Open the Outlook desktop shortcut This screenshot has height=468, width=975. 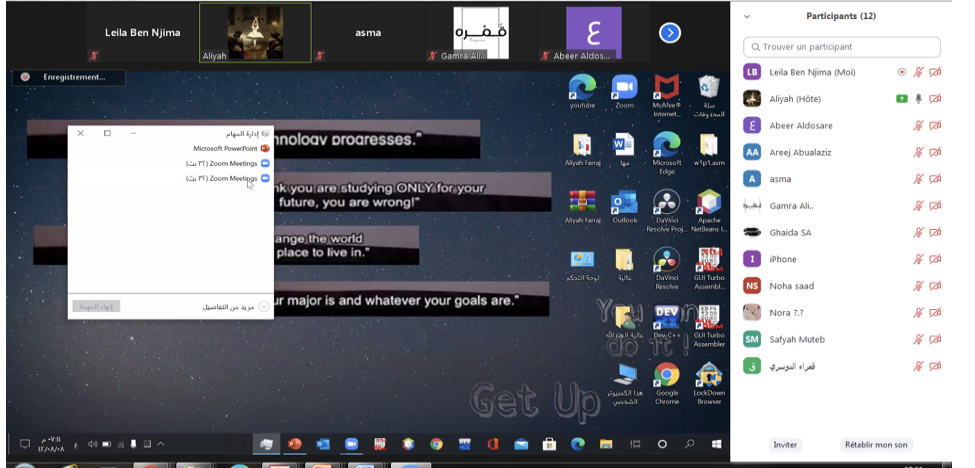pyautogui.click(x=624, y=204)
